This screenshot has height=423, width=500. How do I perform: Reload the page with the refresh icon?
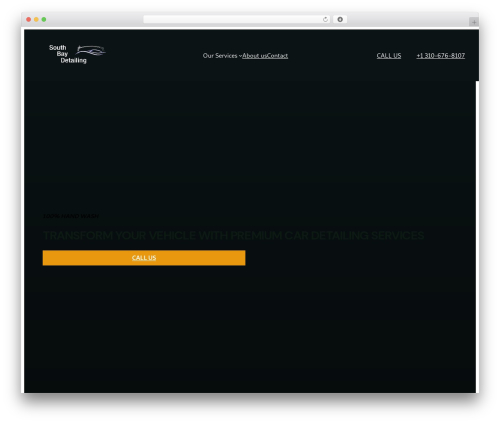[x=325, y=19]
